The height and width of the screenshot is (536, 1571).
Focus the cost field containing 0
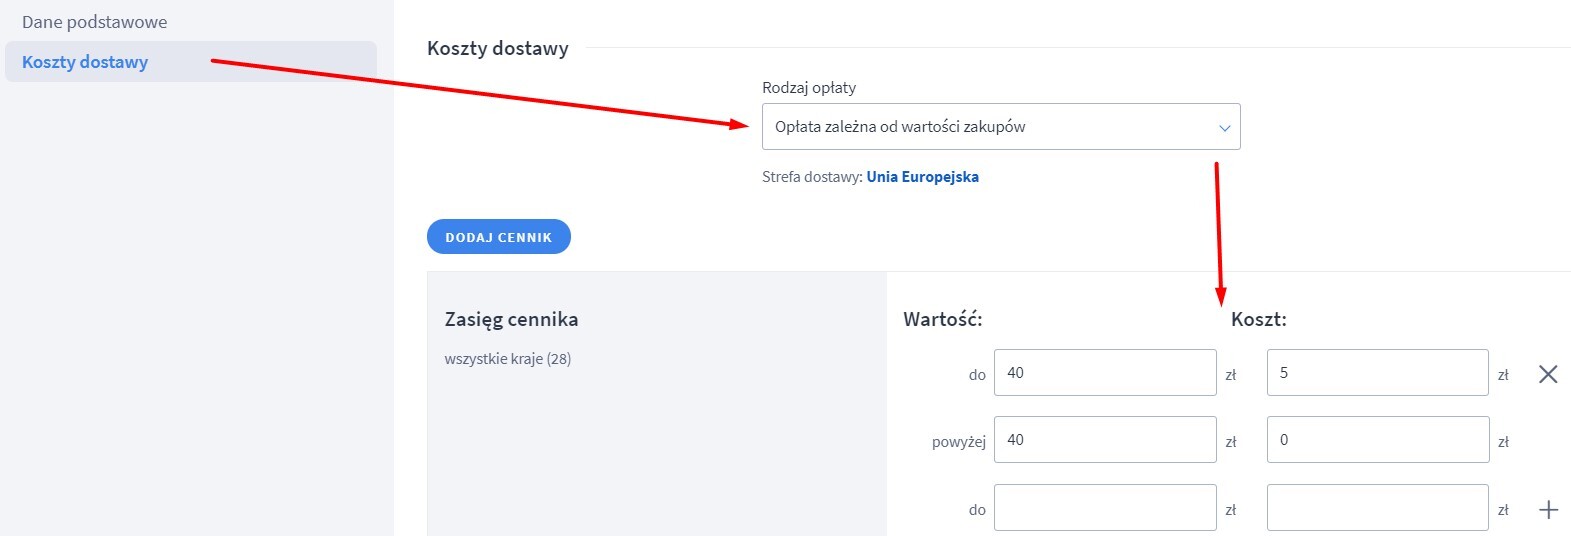tap(1378, 440)
